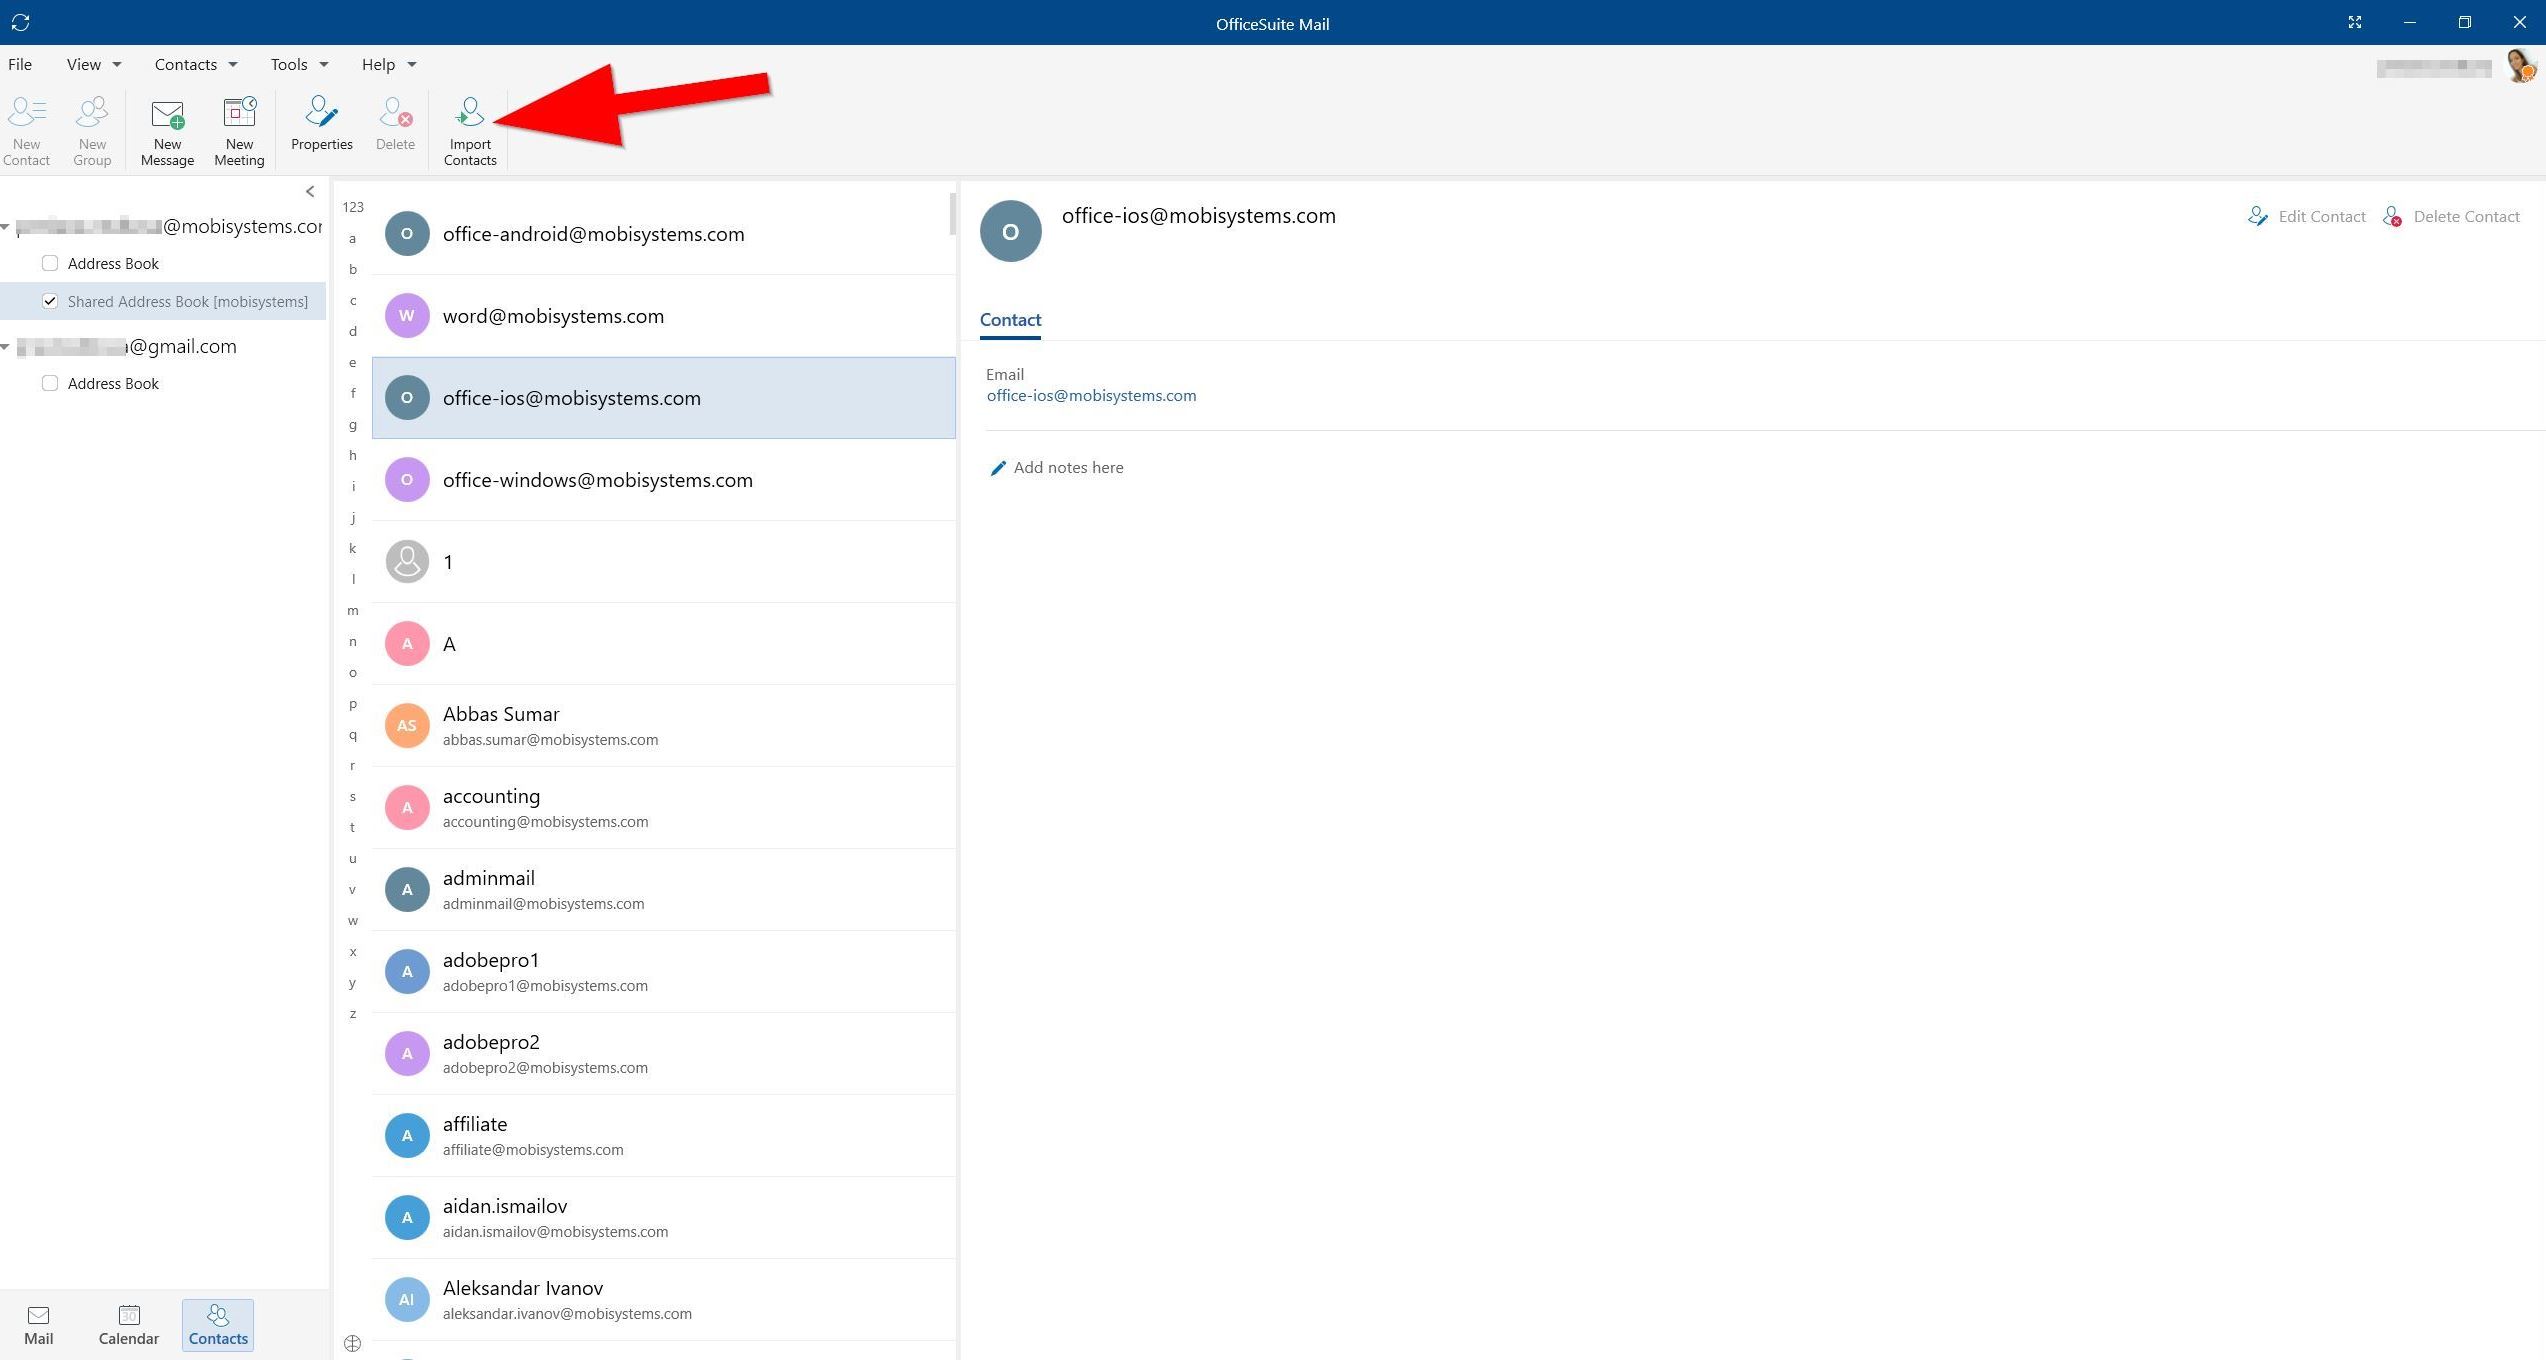Select the contact named A
The height and width of the screenshot is (1360, 2546).
tap(664, 644)
